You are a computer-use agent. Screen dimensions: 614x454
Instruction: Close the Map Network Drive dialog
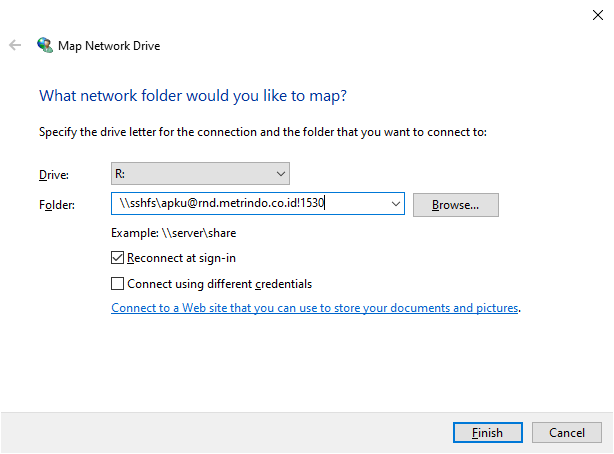(x=598, y=15)
